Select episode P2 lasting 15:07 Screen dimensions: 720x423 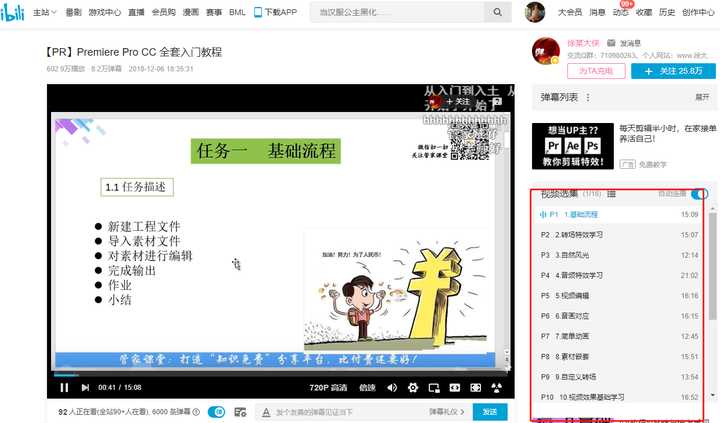point(620,235)
